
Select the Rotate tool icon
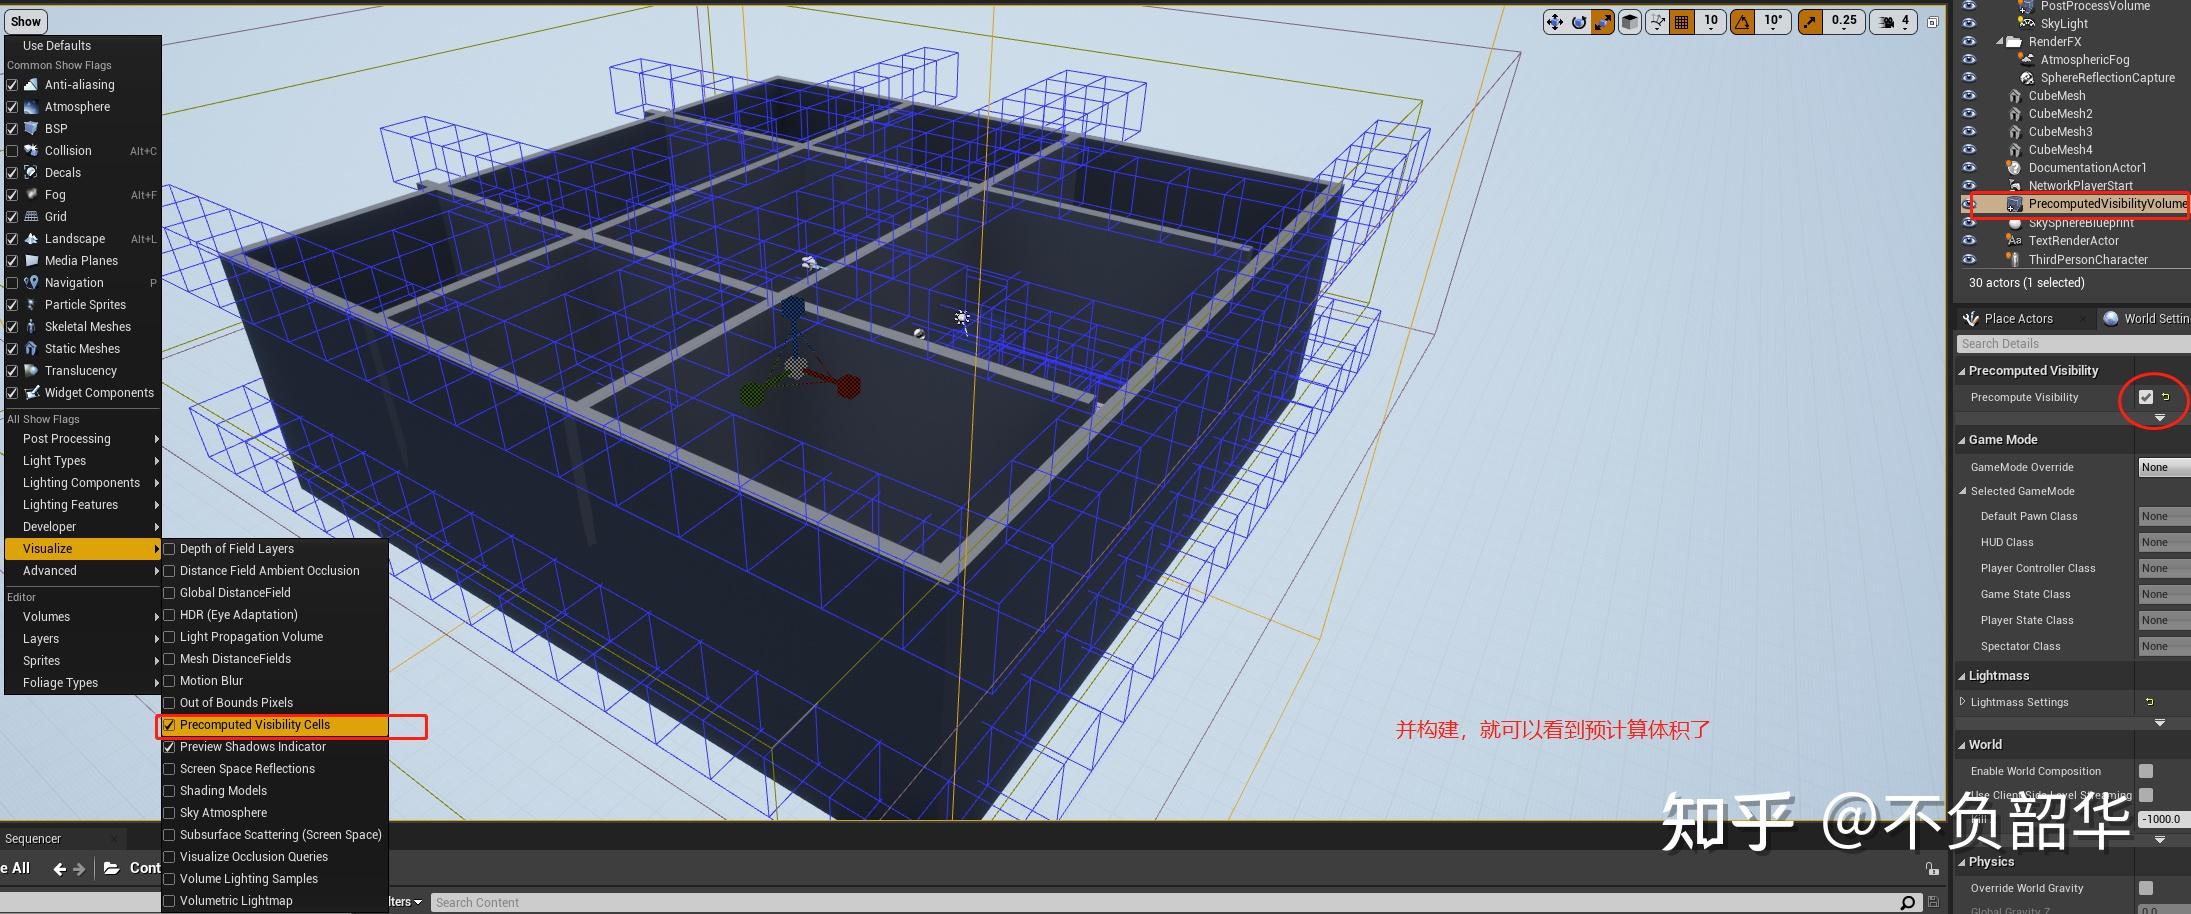[1579, 20]
